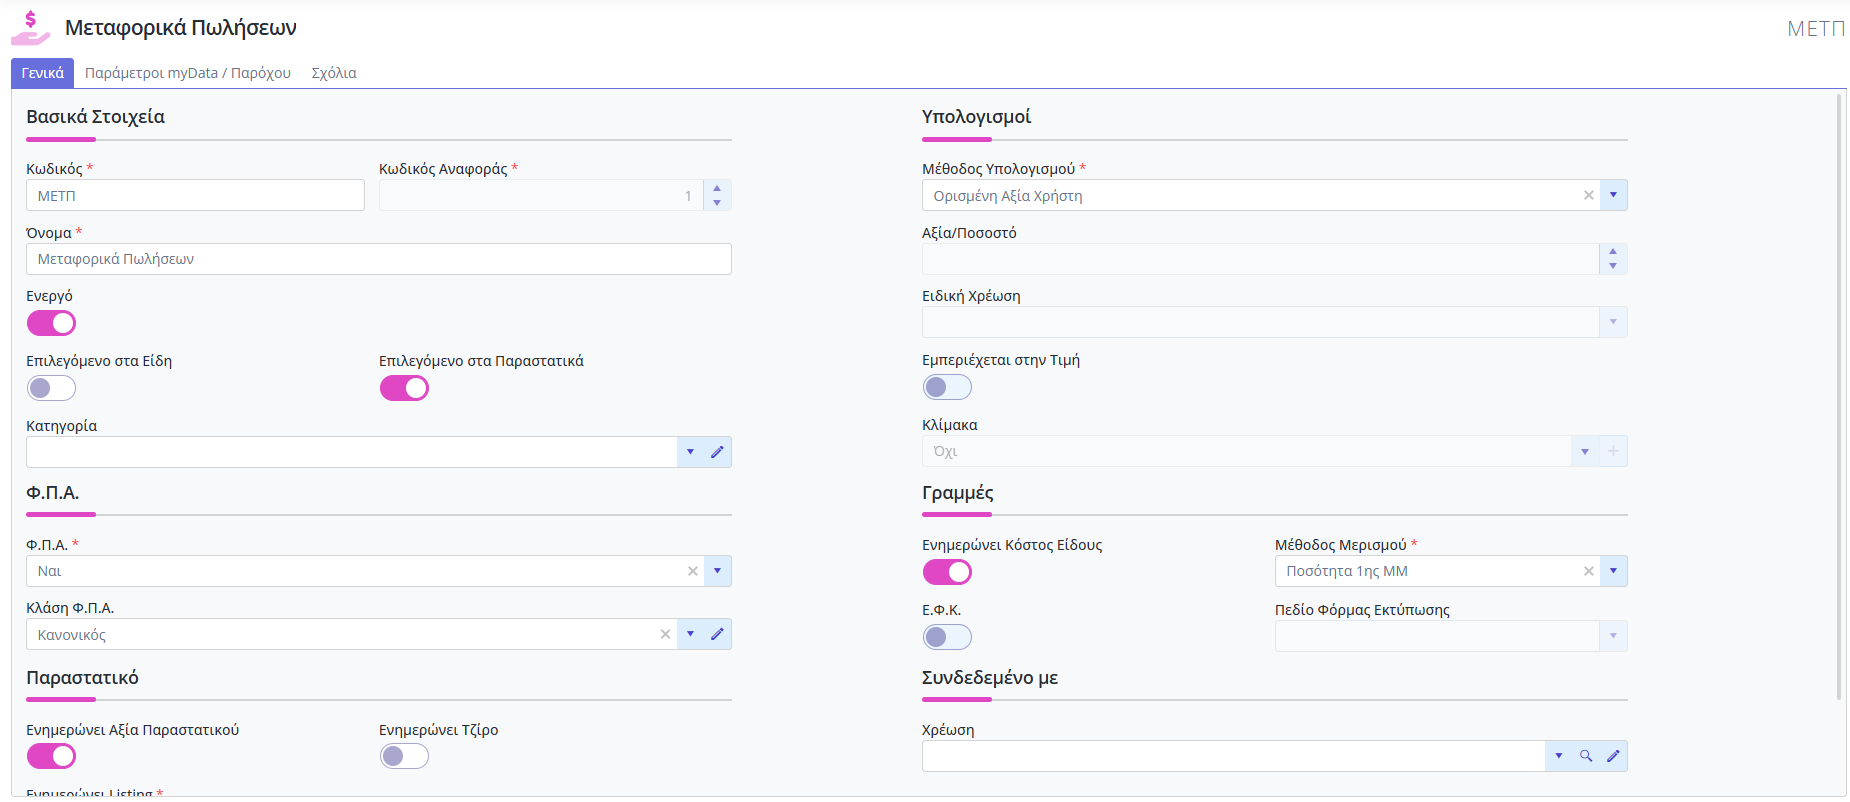1850x802 pixels.
Task: Click the edit pencil icon in Χρέωση field
Action: [1613, 756]
